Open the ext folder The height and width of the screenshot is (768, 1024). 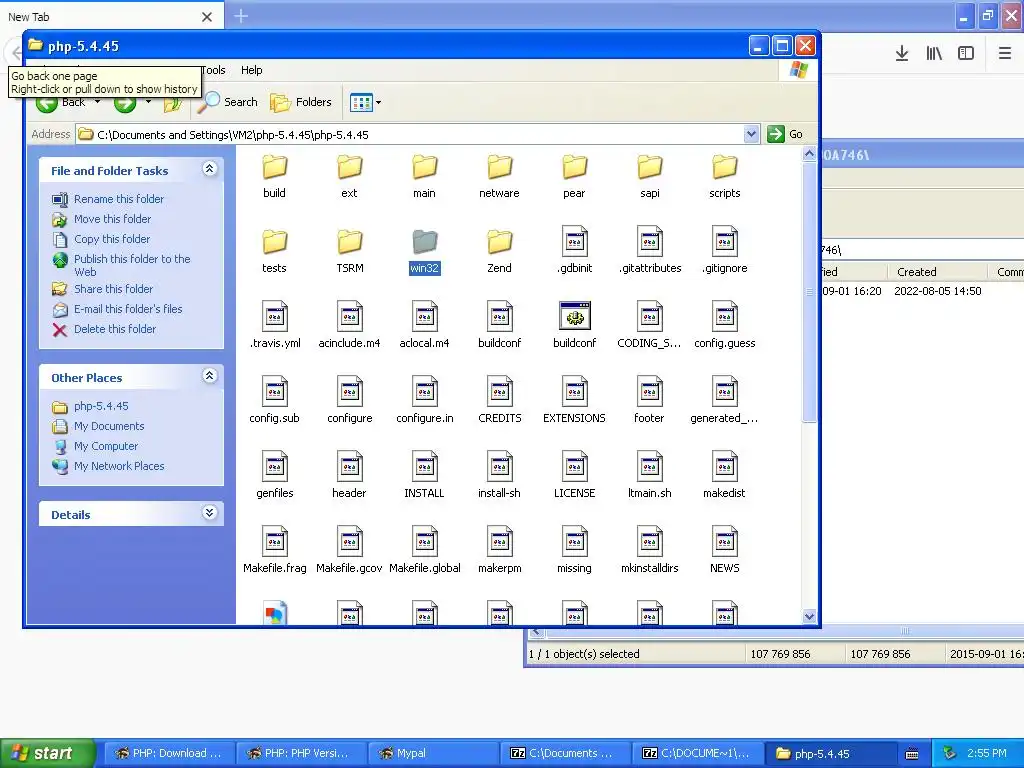pyautogui.click(x=349, y=176)
